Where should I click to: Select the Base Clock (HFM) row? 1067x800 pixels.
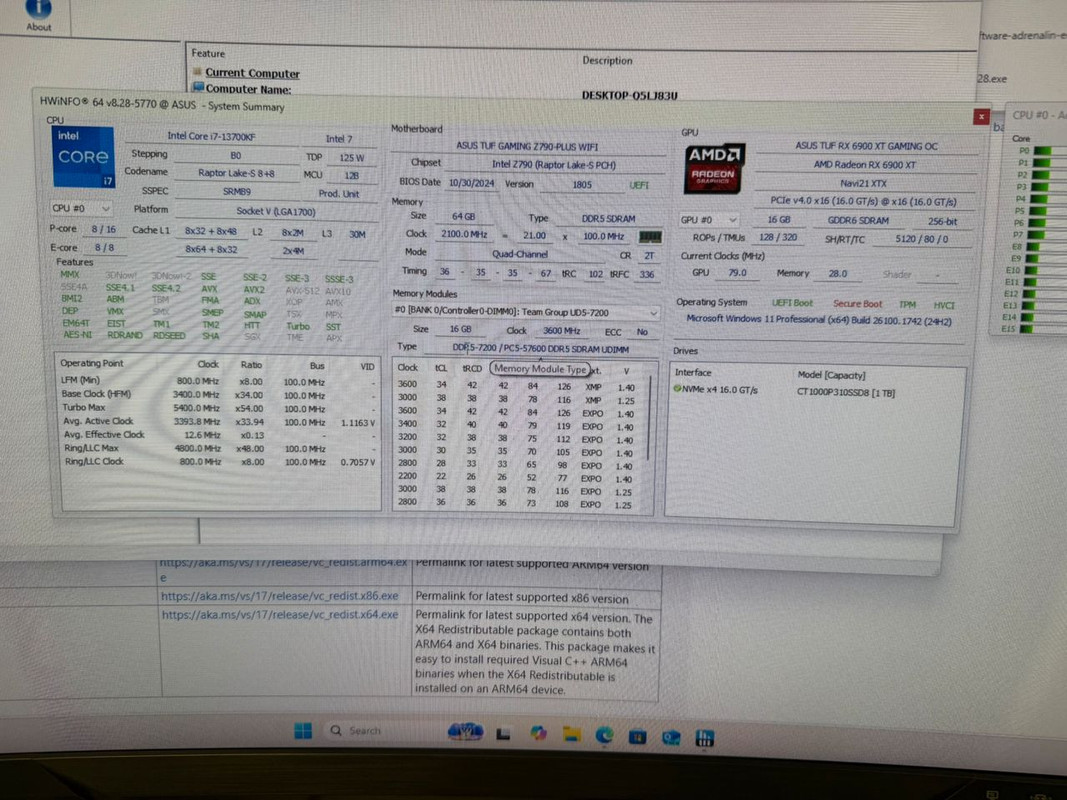[x=218, y=395]
